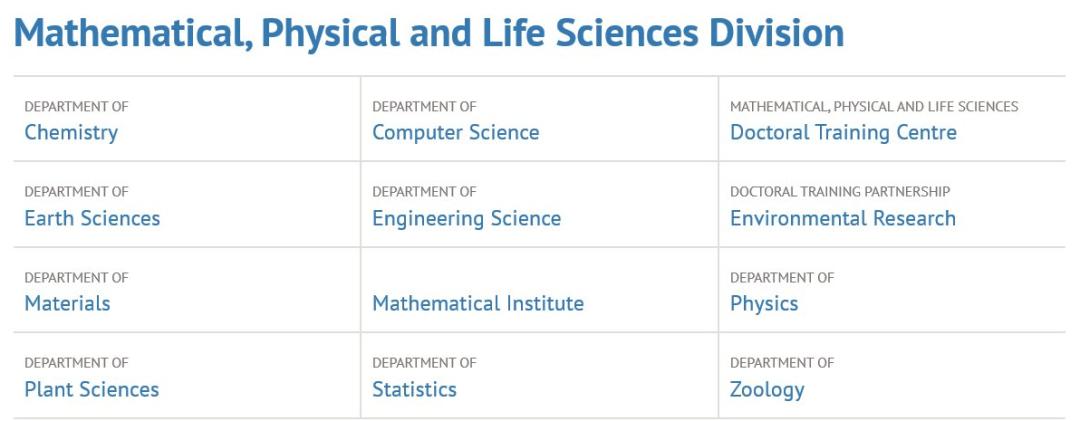Click the Materials department link
Viewport: 1080px width, 421px height.
(x=67, y=303)
